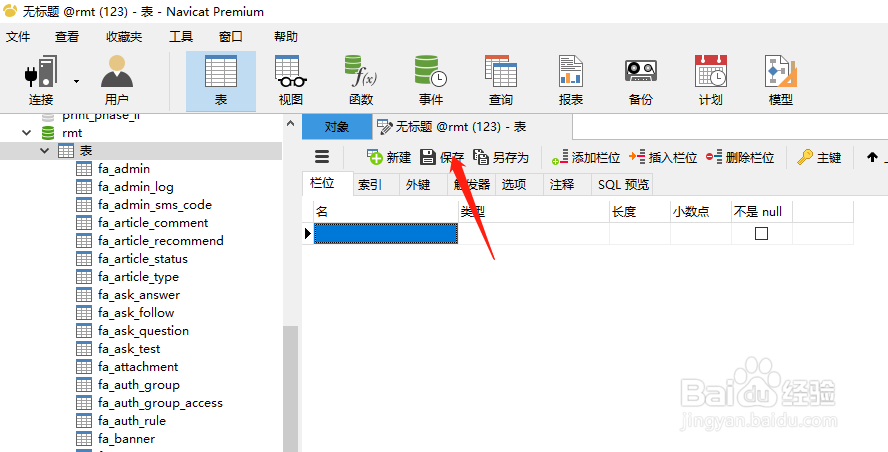Switch to the 对象 objects tab

coord(337,127)
